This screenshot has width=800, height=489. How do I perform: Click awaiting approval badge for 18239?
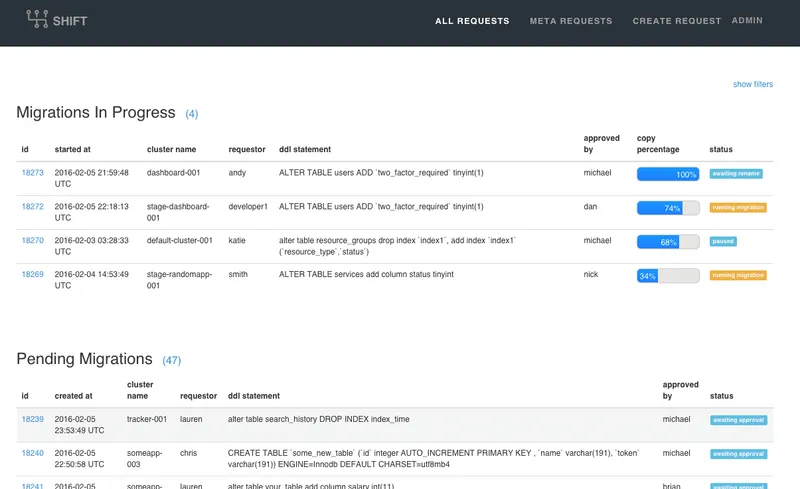point(738,420)
